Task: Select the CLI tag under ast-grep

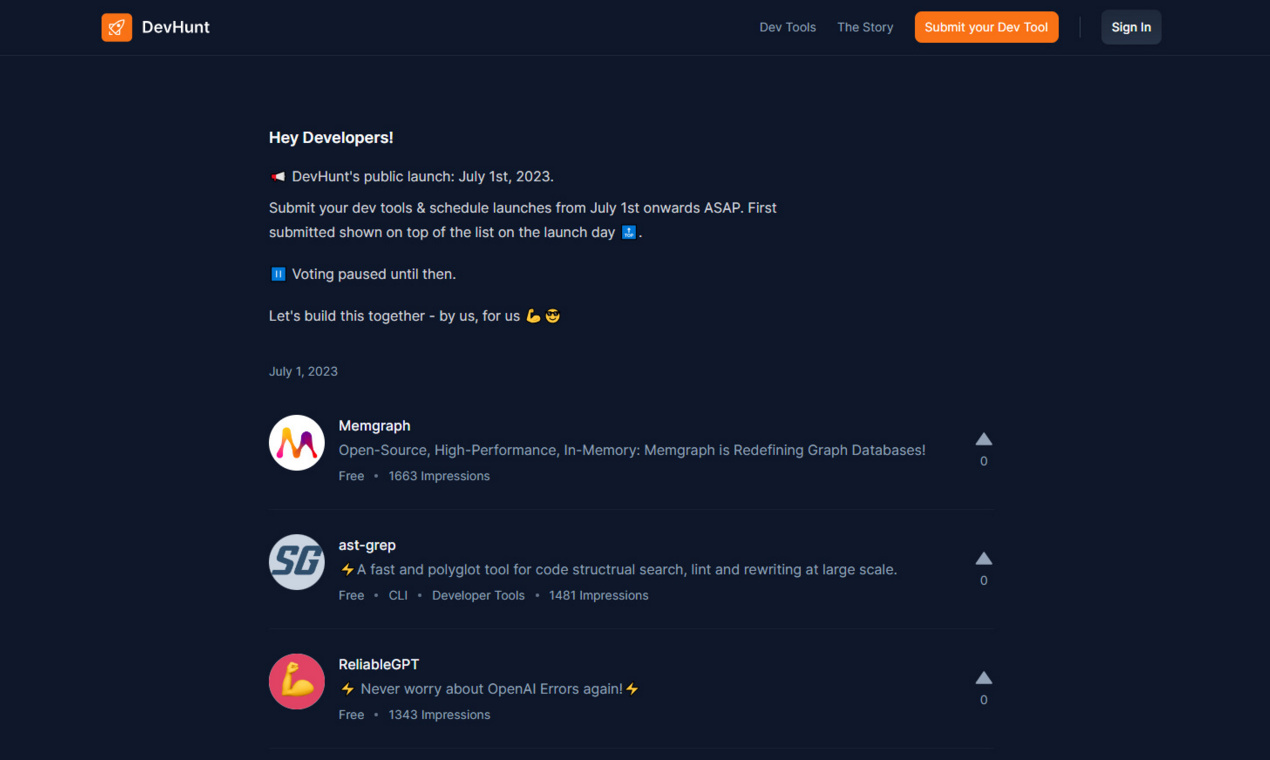Action: pos(397,595)
